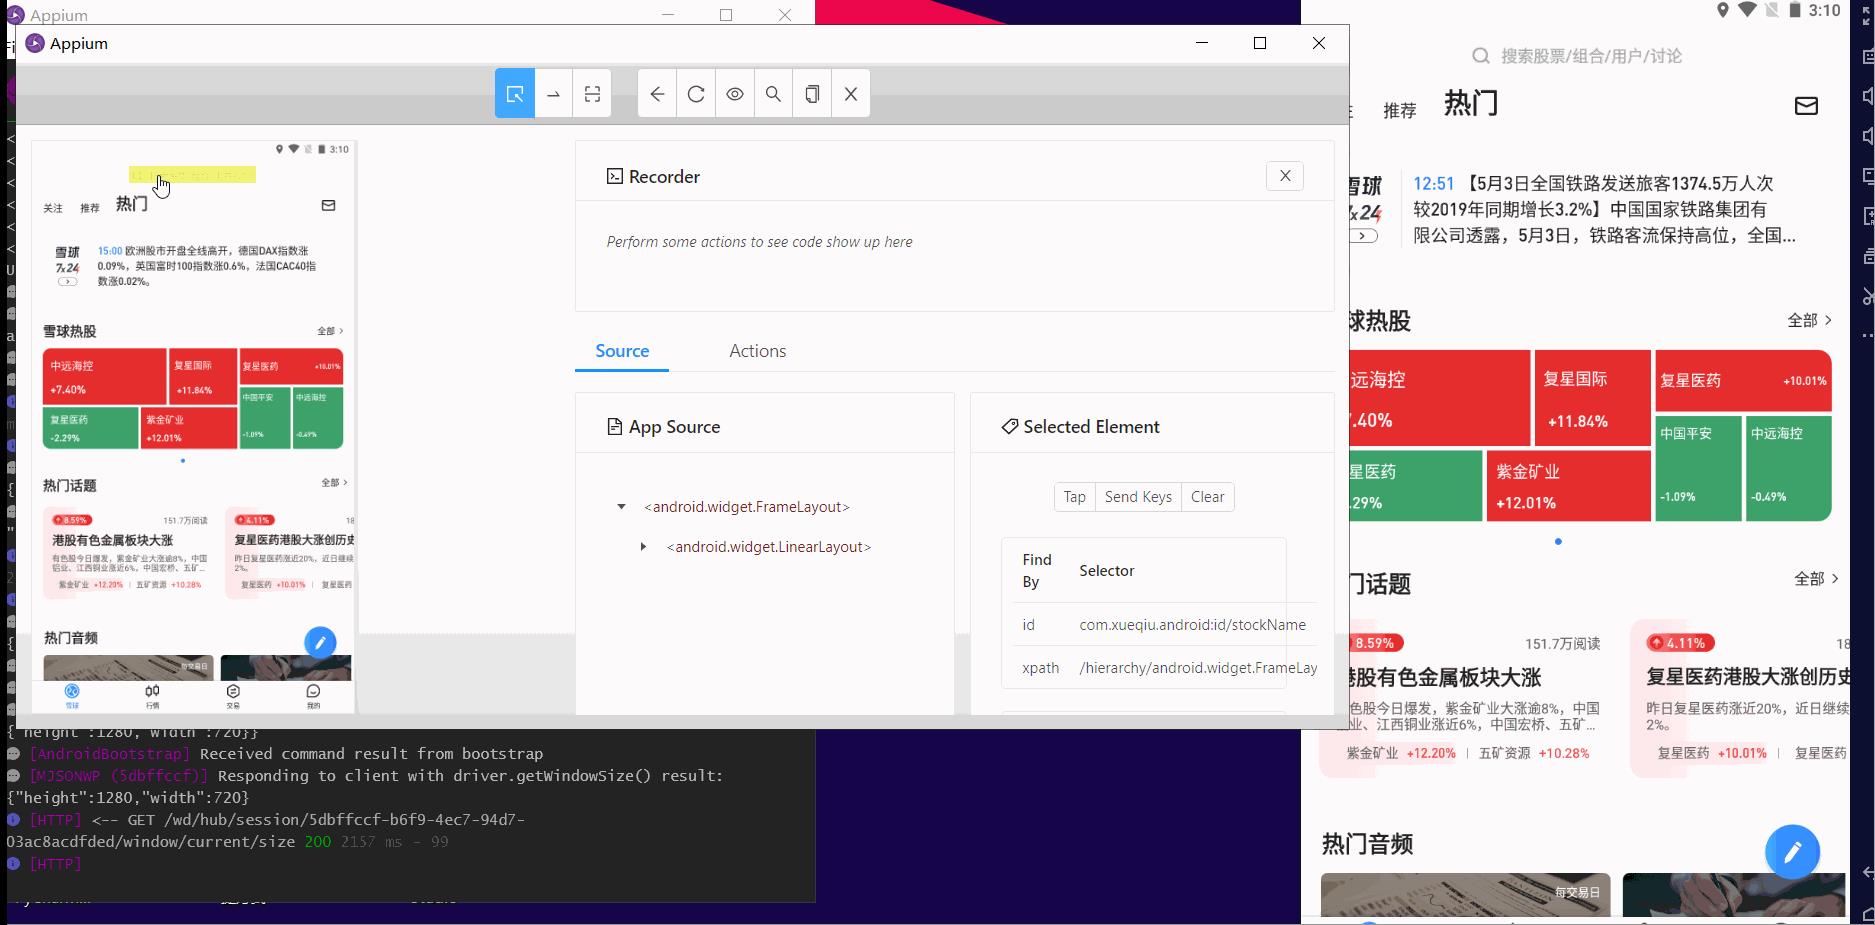Open 12:51 railway news item in emulator

click(1604, 210)
